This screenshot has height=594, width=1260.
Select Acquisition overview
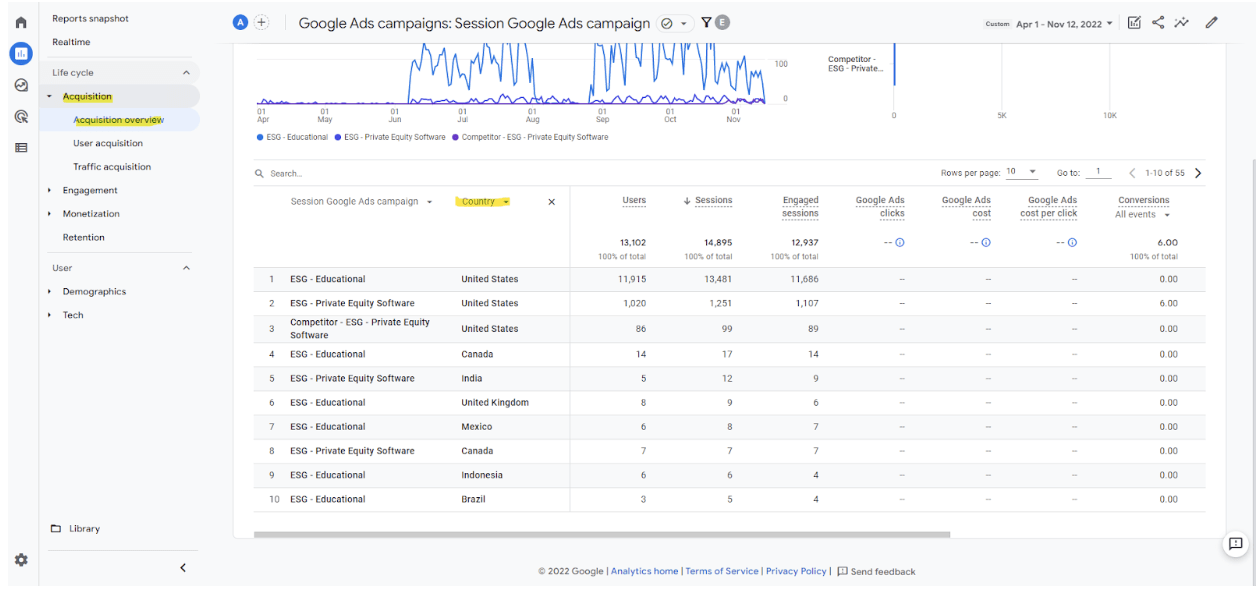[x=119, y=120]
